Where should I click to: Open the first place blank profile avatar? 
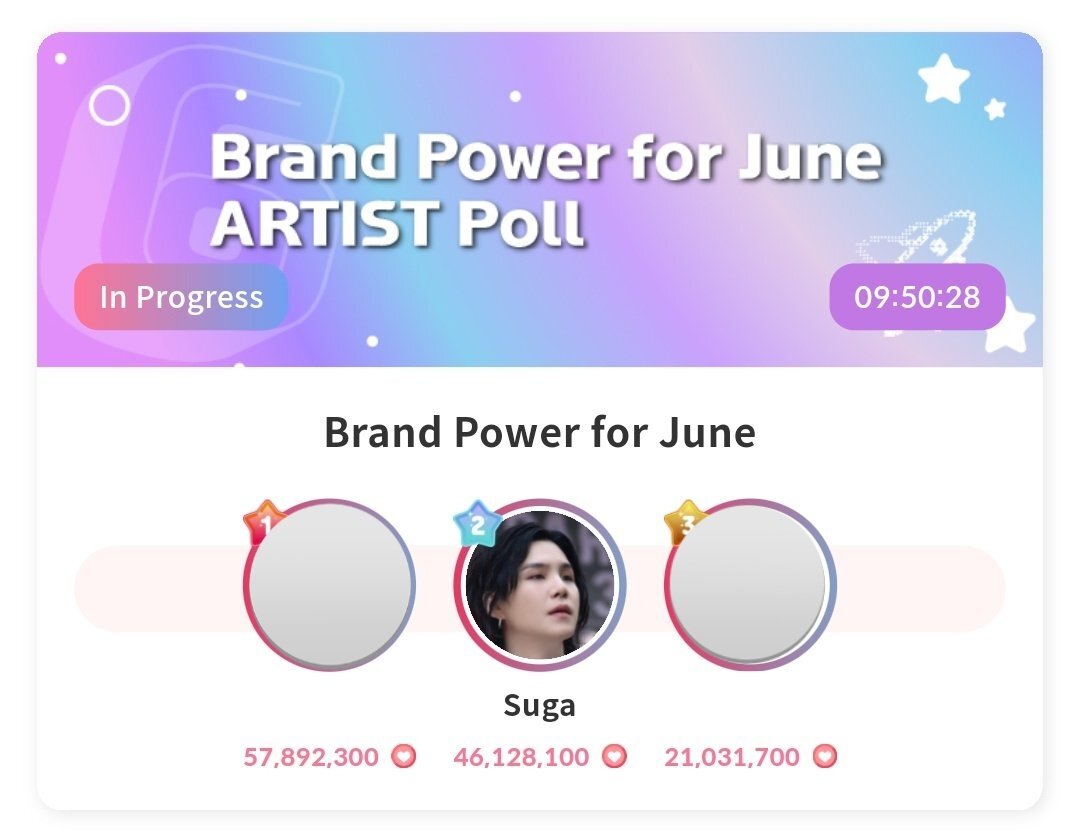point(329,585)
